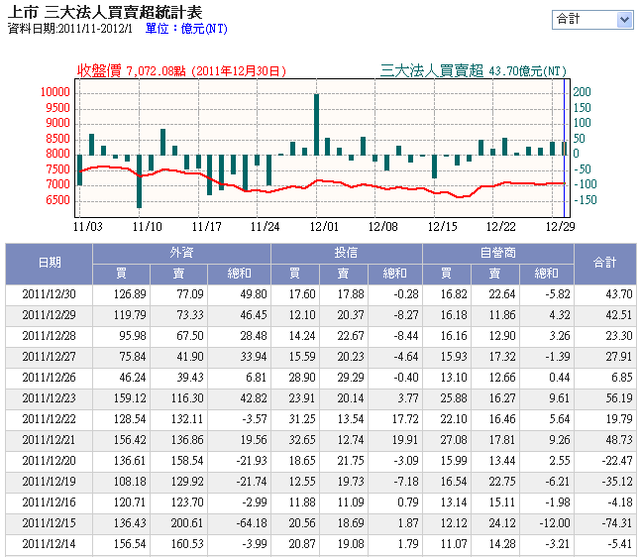Click total value 56.19
The image size is (640, 557).
(x=619, y=399)
